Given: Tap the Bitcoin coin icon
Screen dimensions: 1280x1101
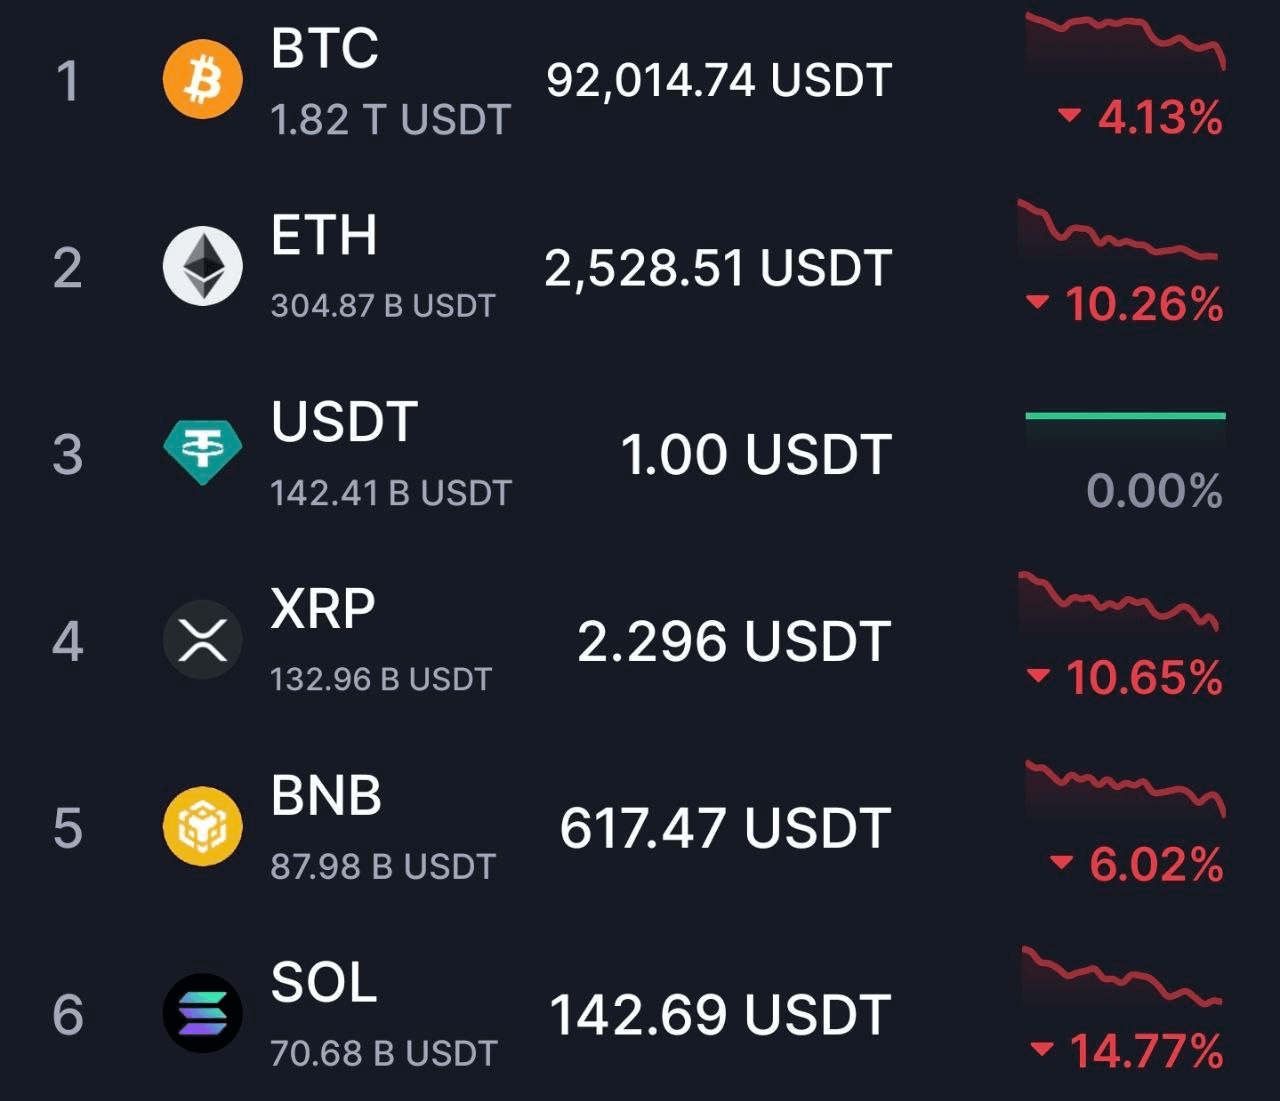Looking at the screenshot, I should point(203,80).
